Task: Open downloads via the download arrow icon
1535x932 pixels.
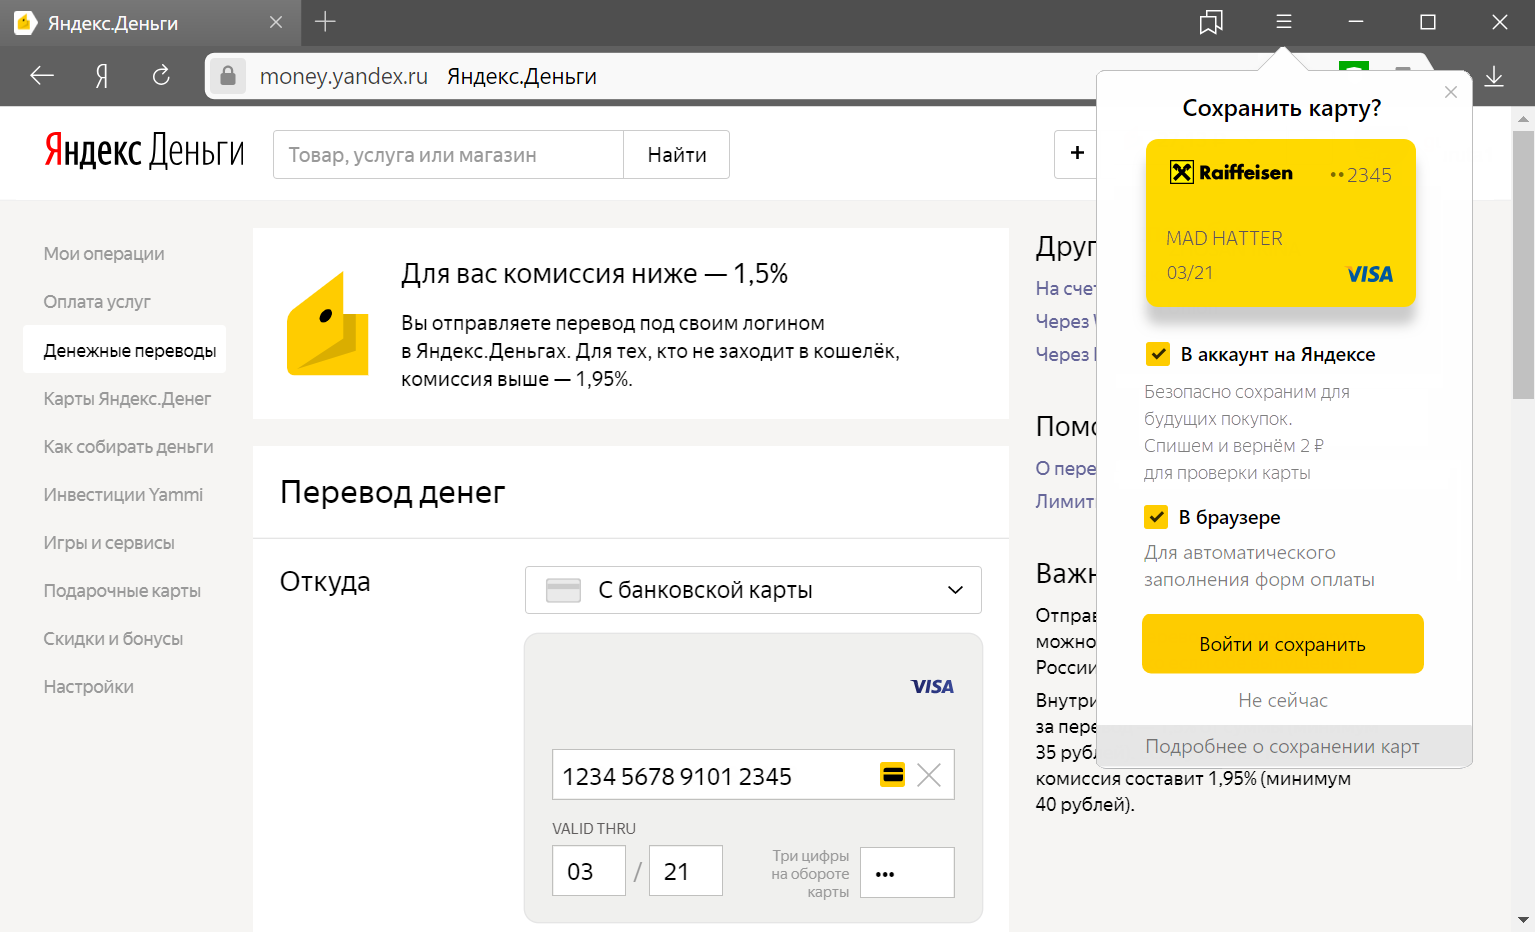Action: coord(1494,77)
